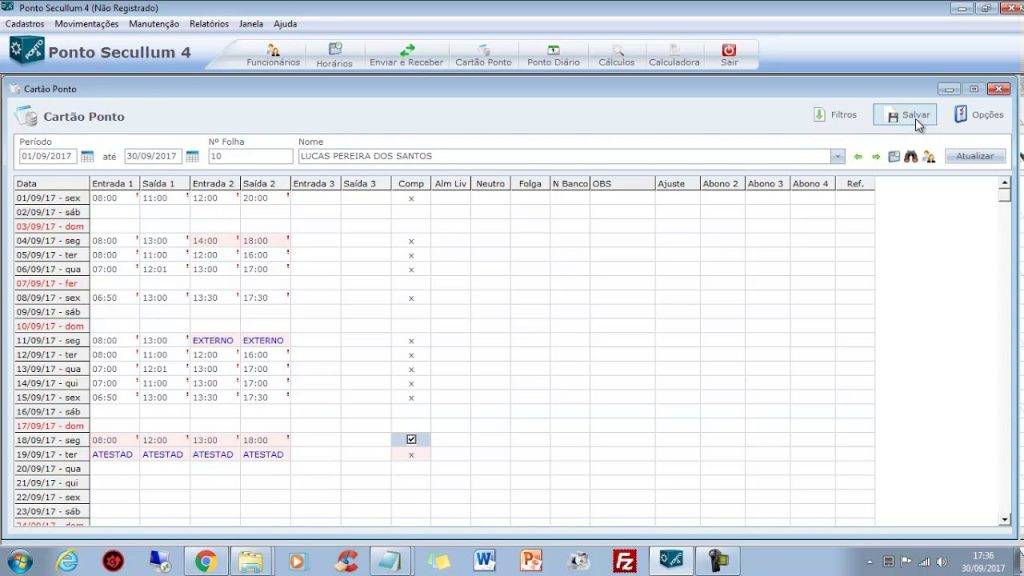1024x576 pixels.
Task: Click the Alm Liv column header
Action: (451, 184)
